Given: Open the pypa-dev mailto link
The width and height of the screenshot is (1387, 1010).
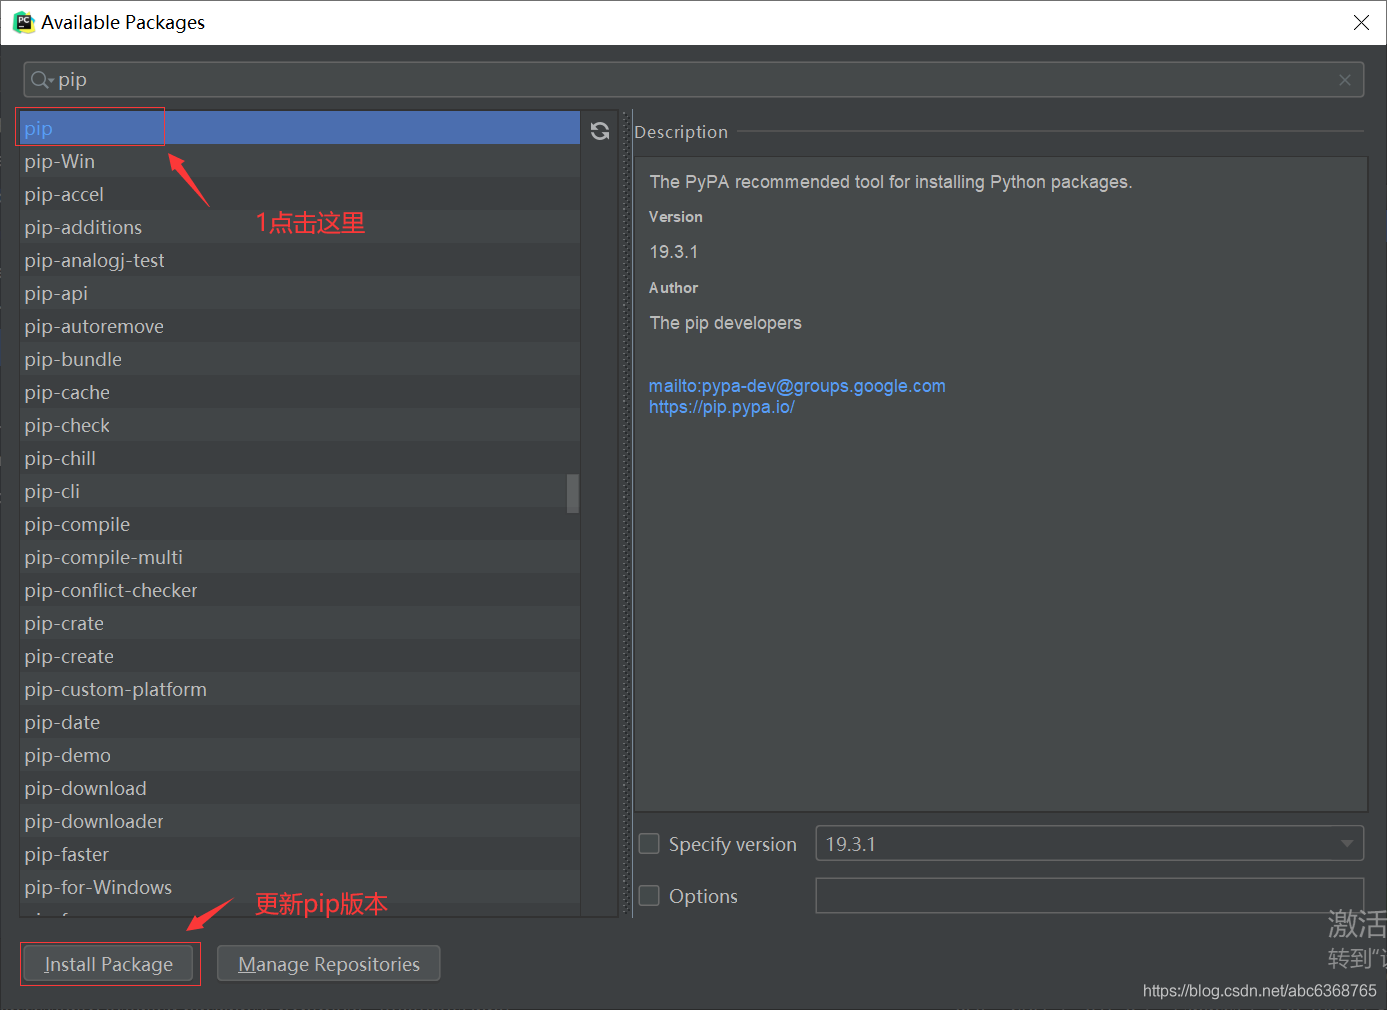Looking at the screenshot, I should [x=797, y=386].
